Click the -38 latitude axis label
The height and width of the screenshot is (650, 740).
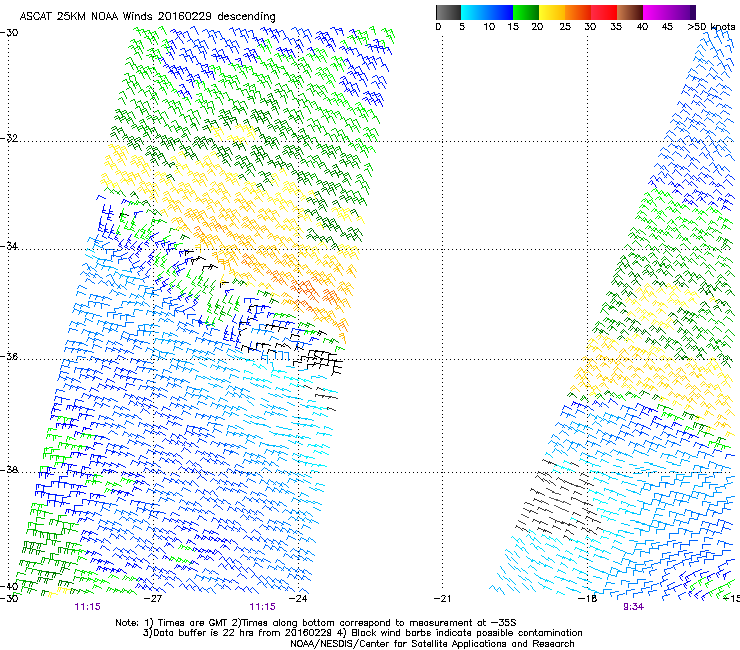click(9, 470)
